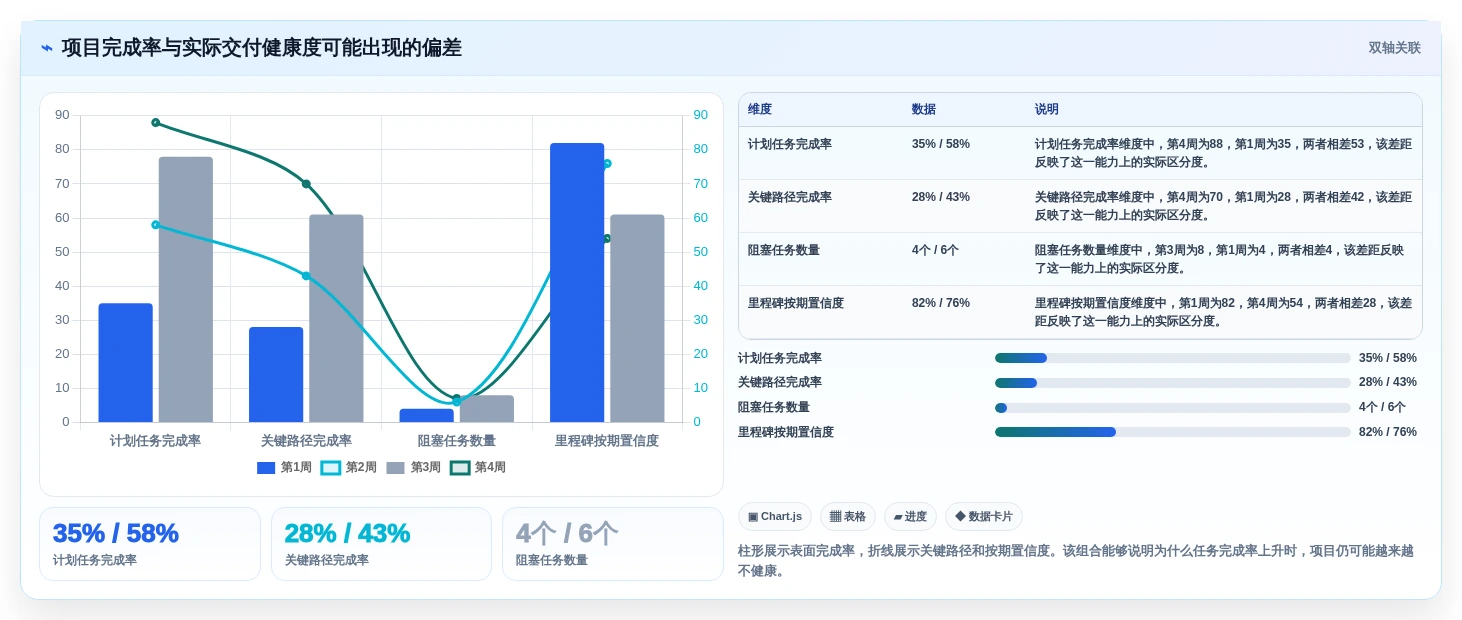1462x620 pixels.
Task: Click the 第3周 gray bar for 阻塞任务数量
Action: point(487,409)
